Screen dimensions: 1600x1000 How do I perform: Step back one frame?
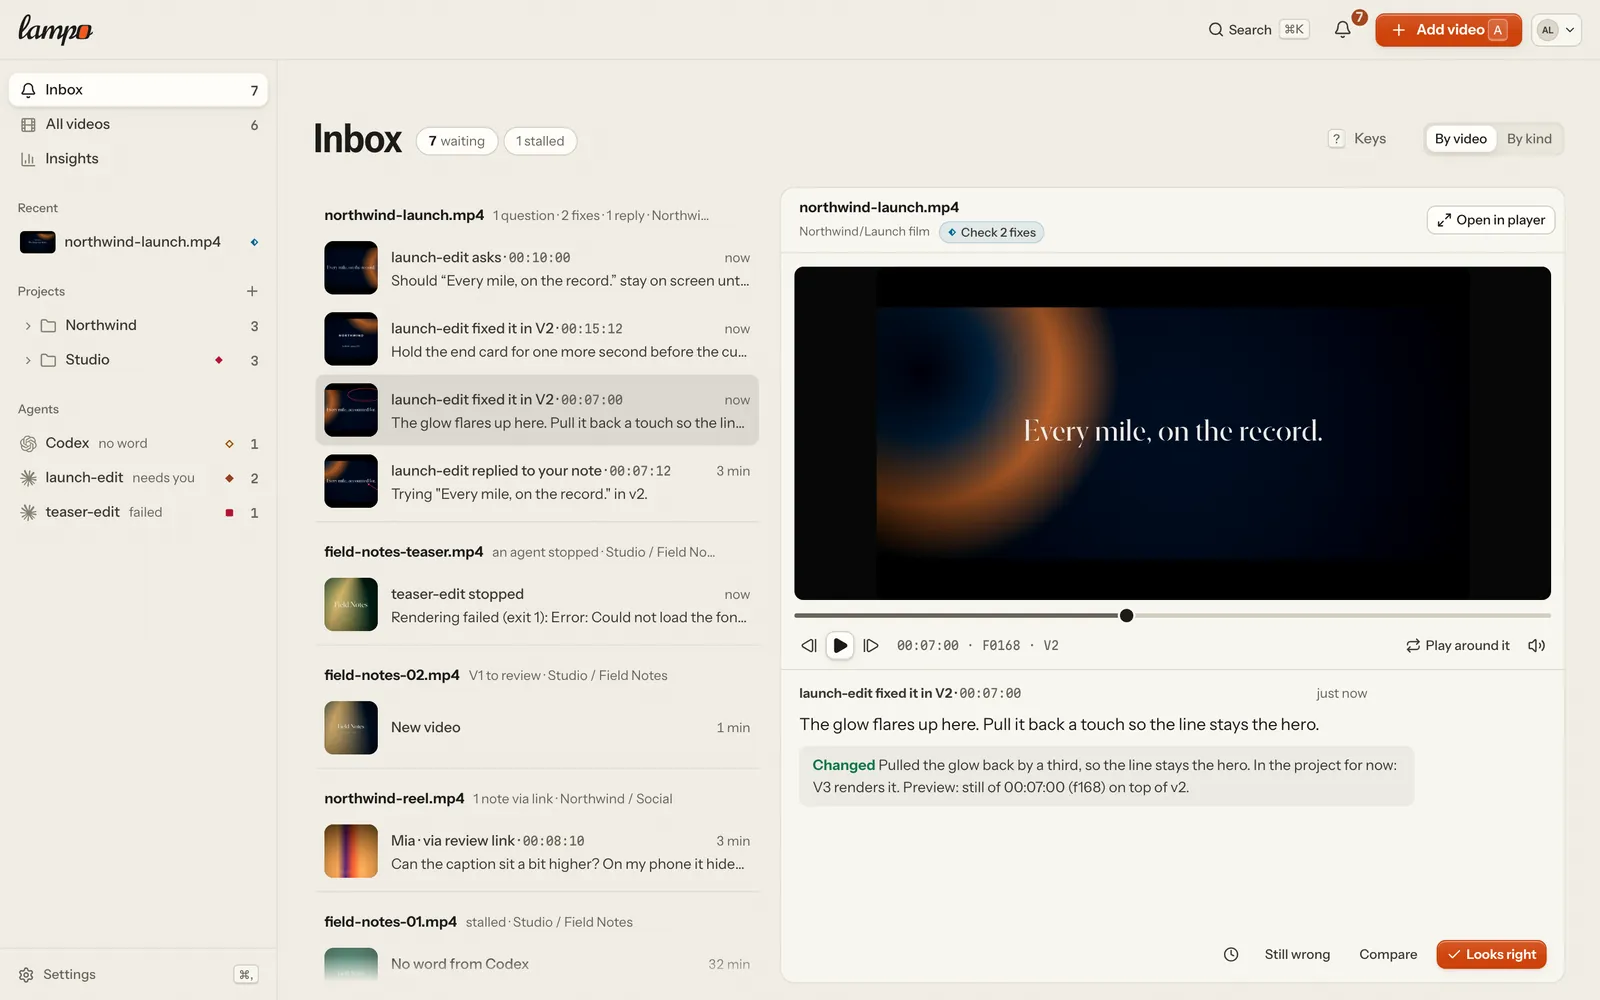coord(809,646)
